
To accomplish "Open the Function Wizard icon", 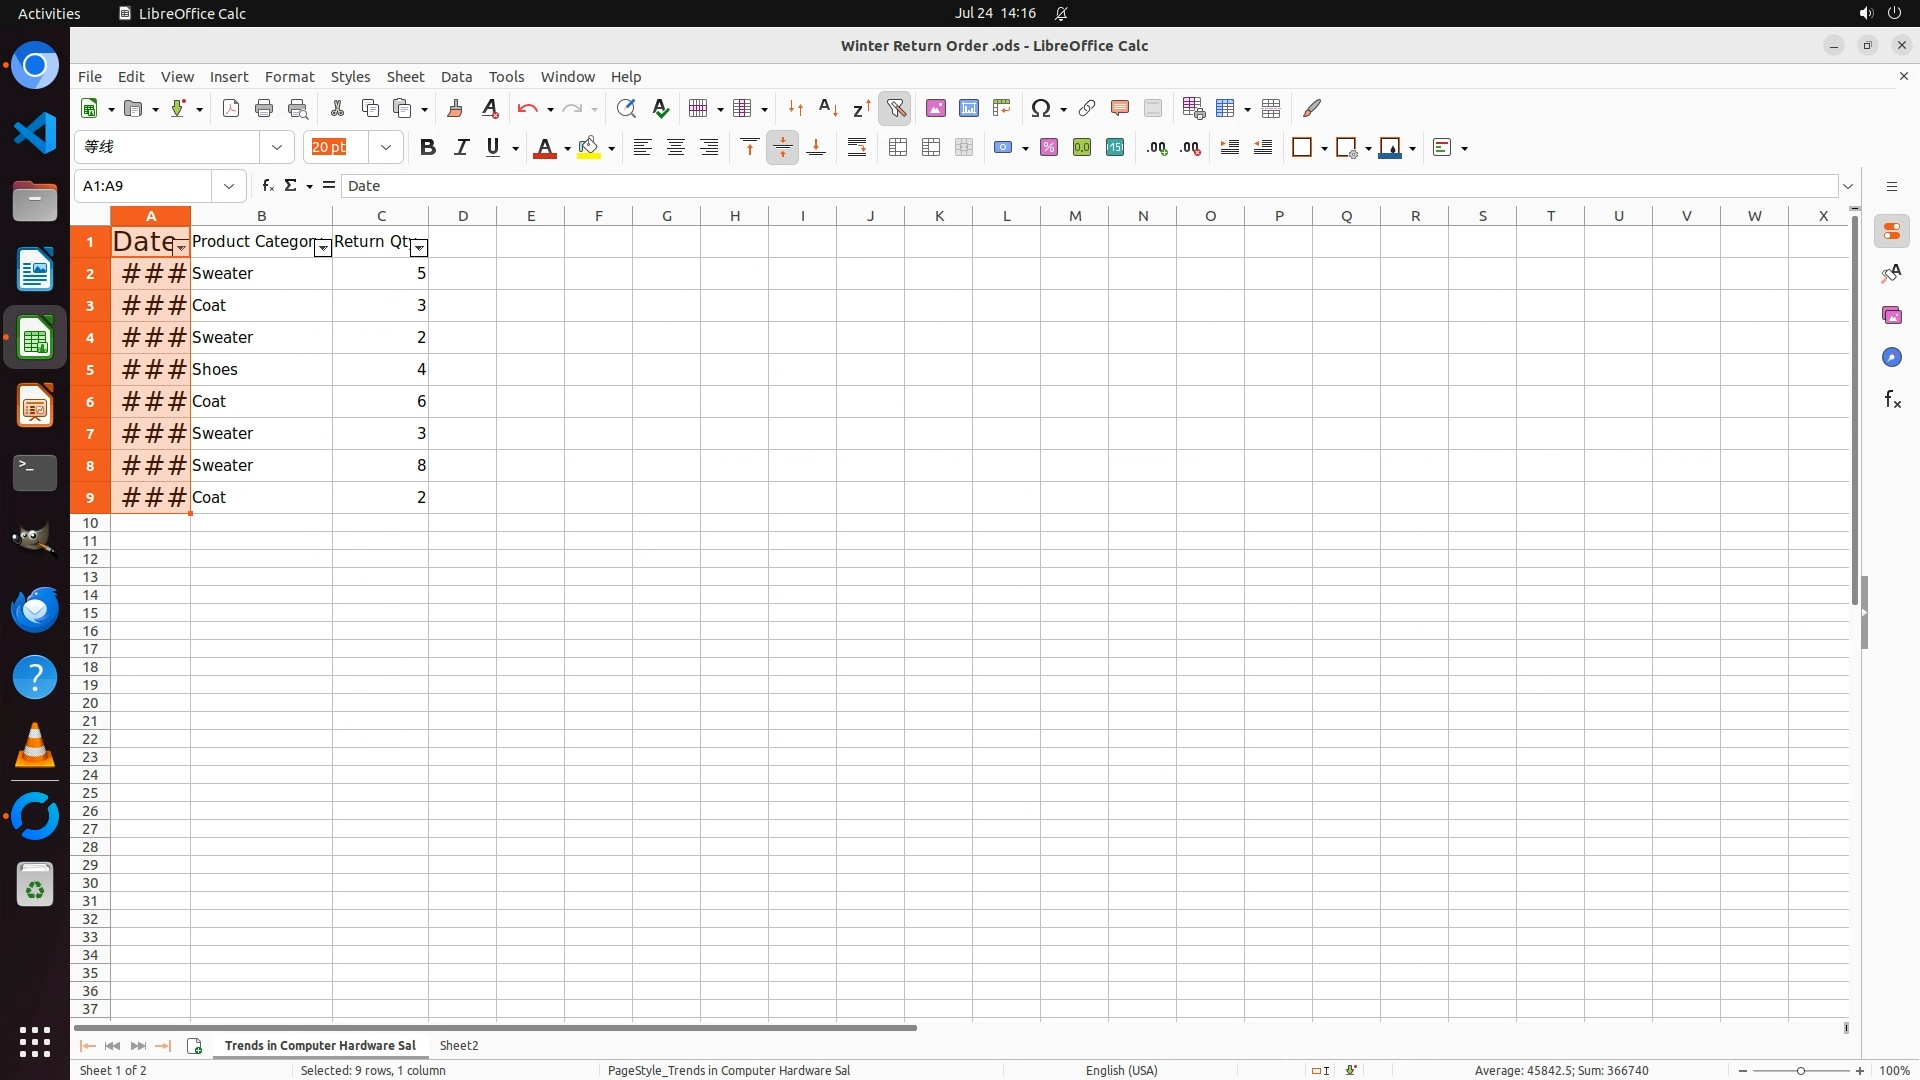I will 267,185.
